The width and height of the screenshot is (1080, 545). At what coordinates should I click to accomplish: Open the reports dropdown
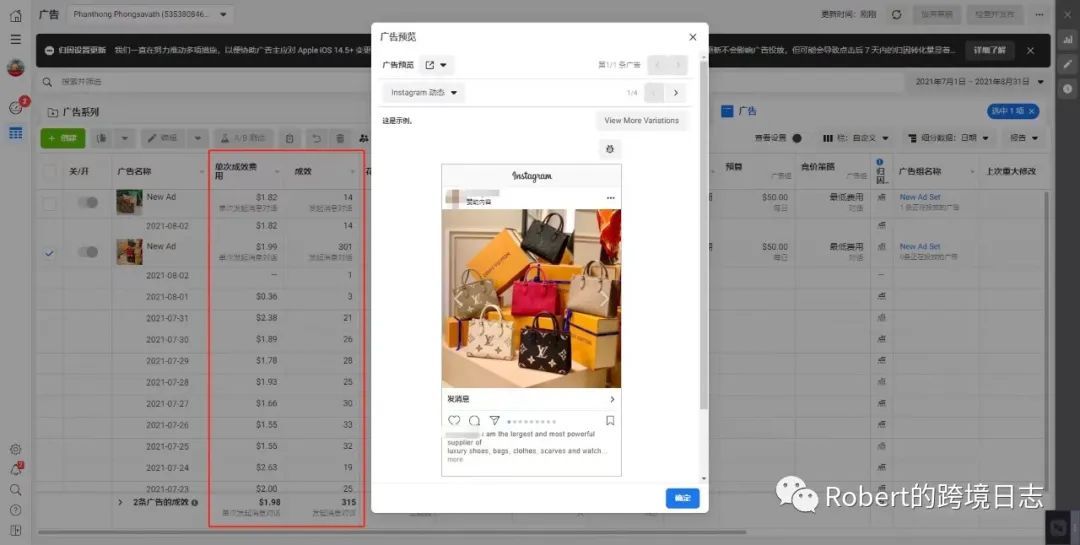1023,138
